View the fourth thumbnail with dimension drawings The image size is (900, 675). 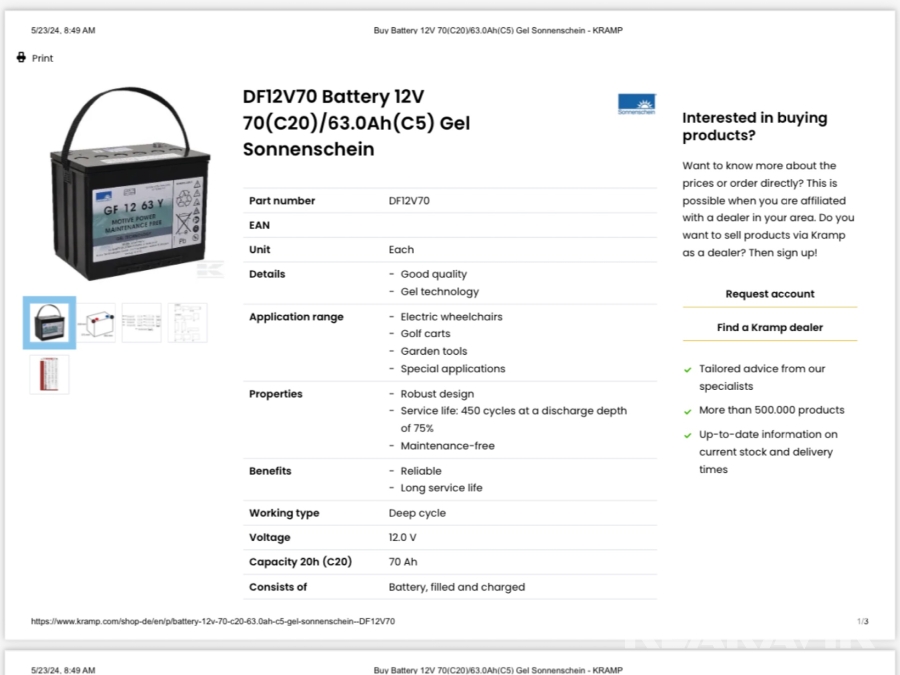[187, 322]
